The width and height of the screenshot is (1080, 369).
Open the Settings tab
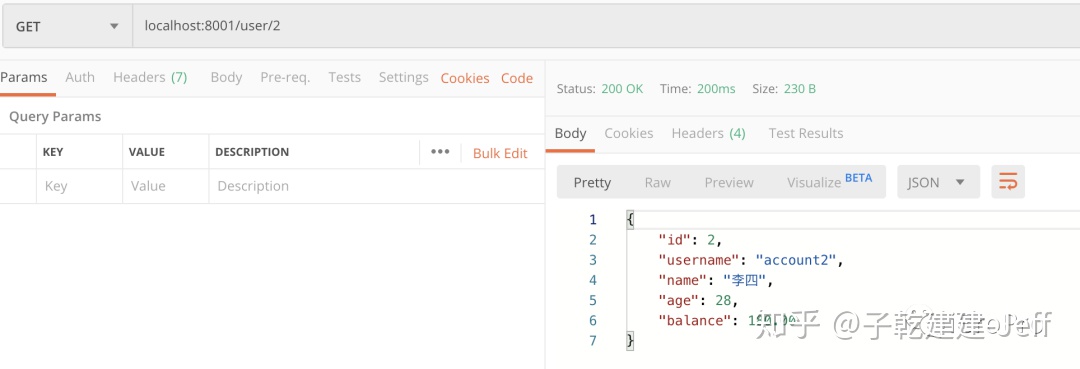[x=404, y=77]
